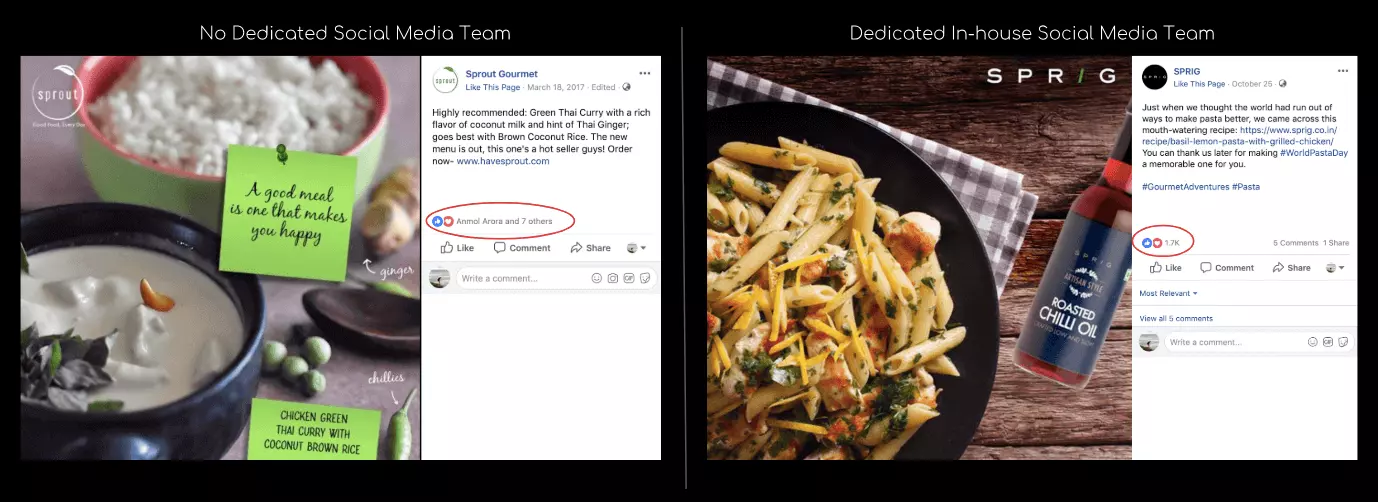This screenshot has width=1378, height=502.
Task: Like the Sprout Gourmet post
Action: (x=457, y=248)
